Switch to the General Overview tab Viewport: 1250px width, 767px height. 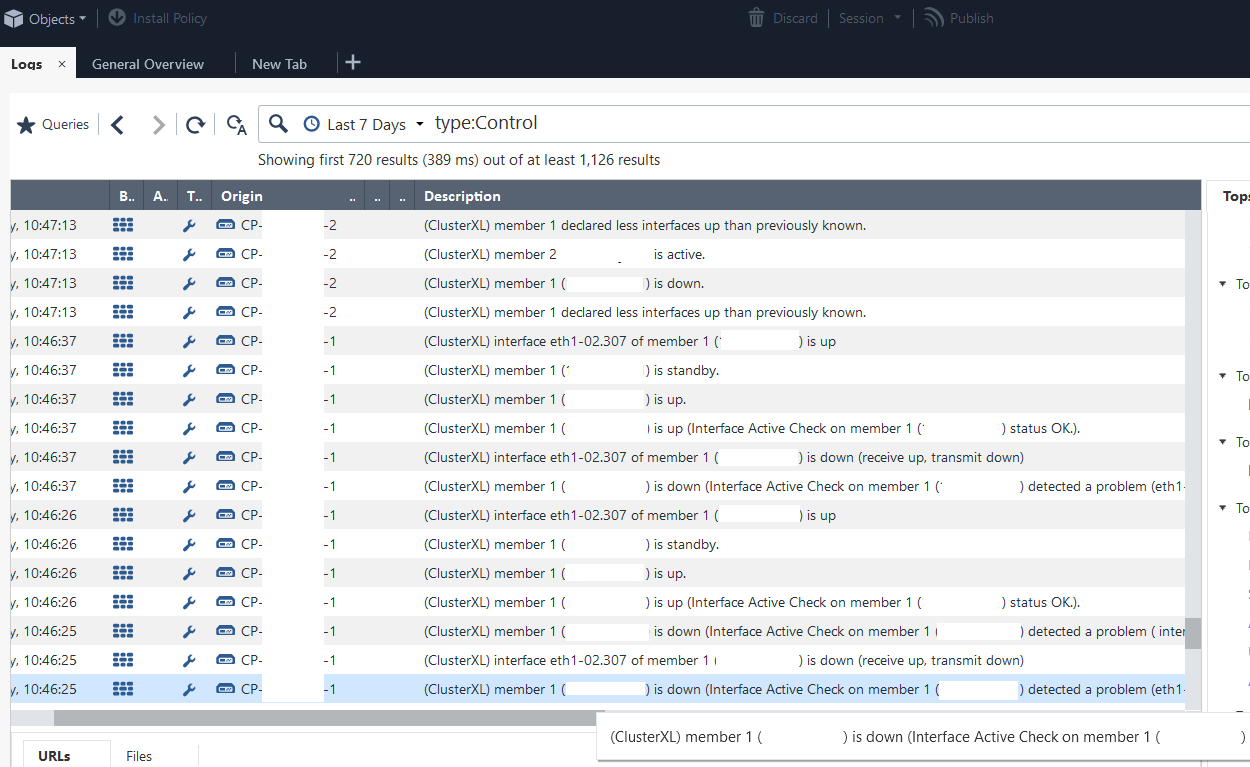pyautogui.click(x=146, y=63)
